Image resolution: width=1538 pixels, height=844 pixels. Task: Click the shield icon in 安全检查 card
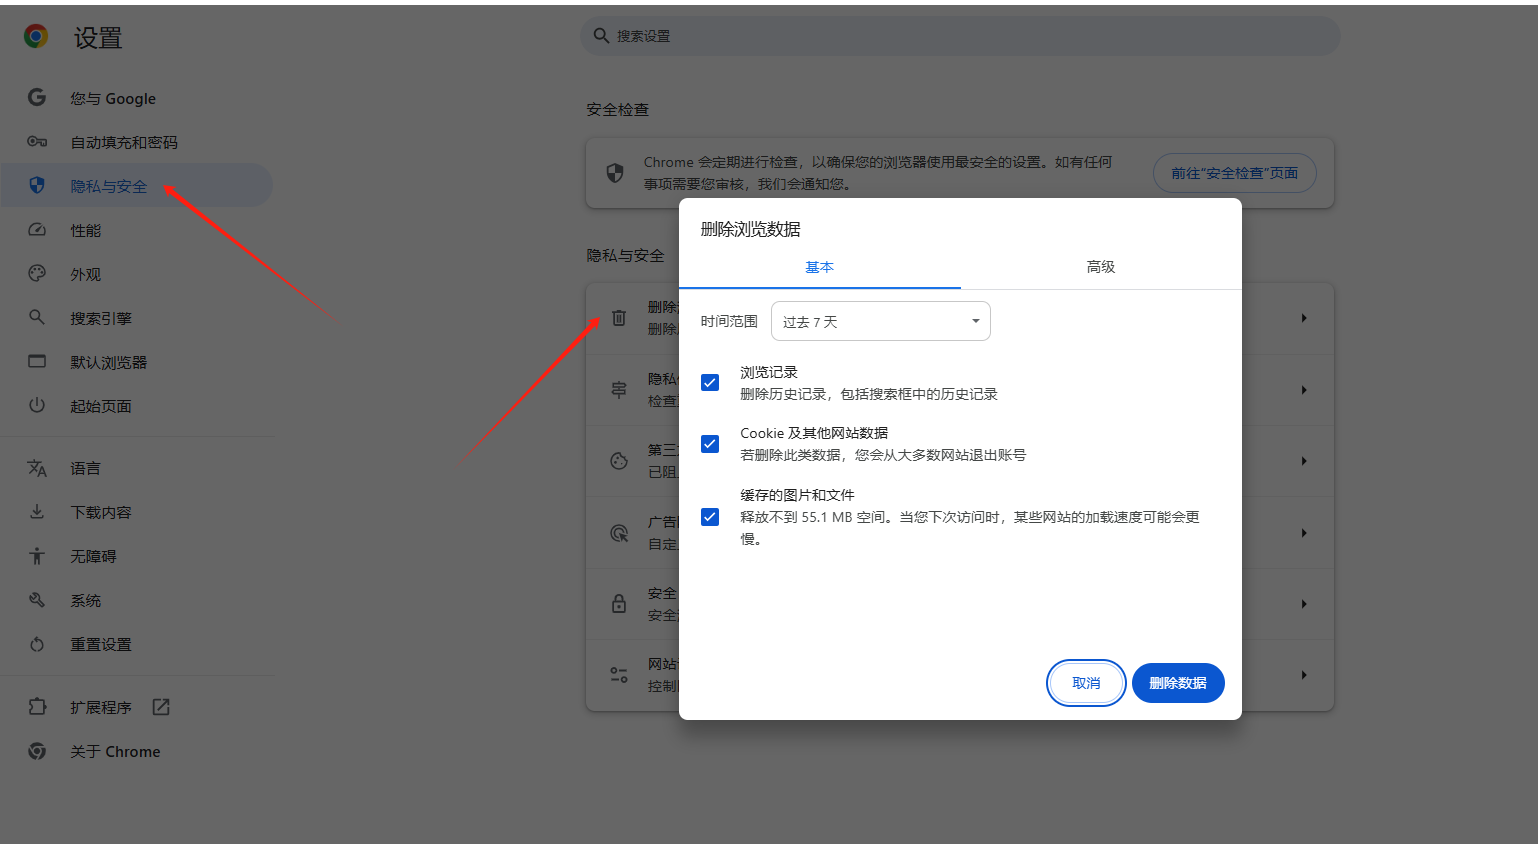tap(615, 173)
